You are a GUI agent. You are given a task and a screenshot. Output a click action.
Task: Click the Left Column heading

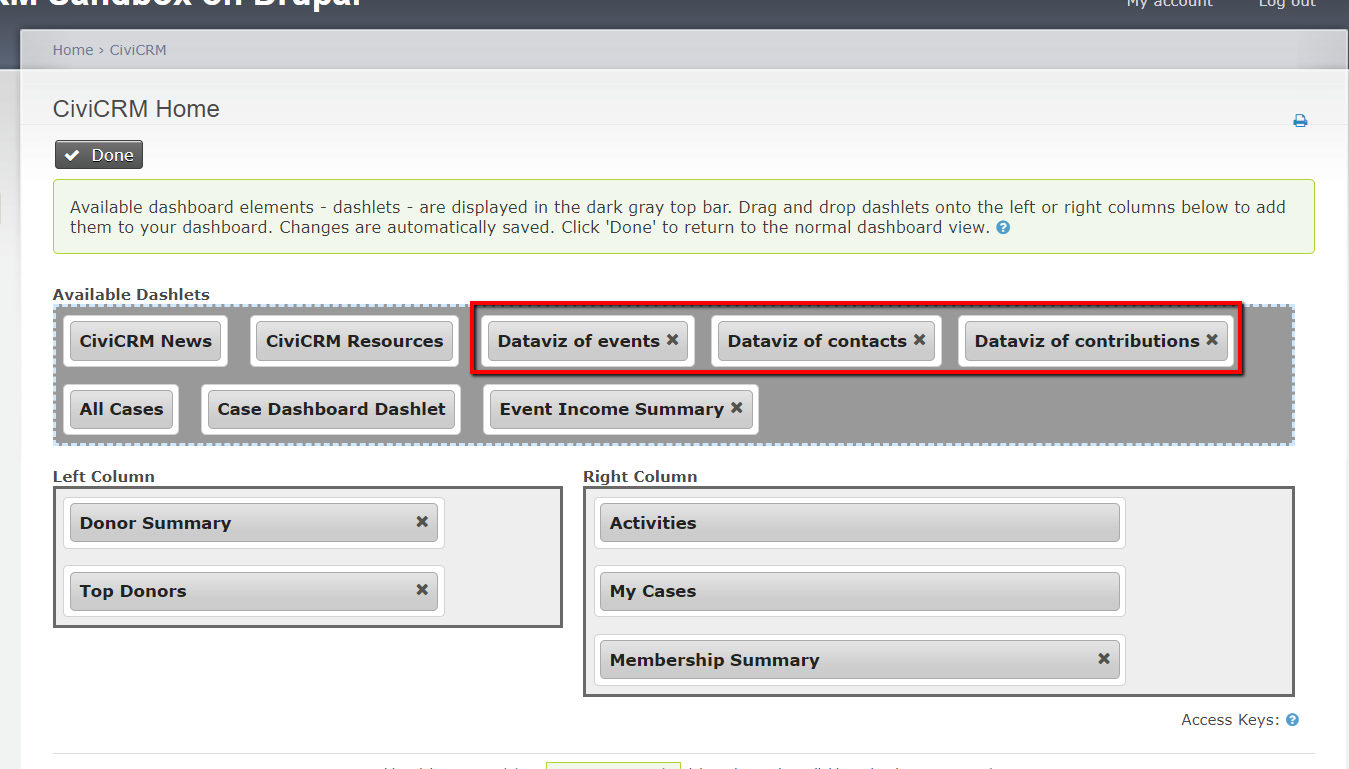(104, 476)
